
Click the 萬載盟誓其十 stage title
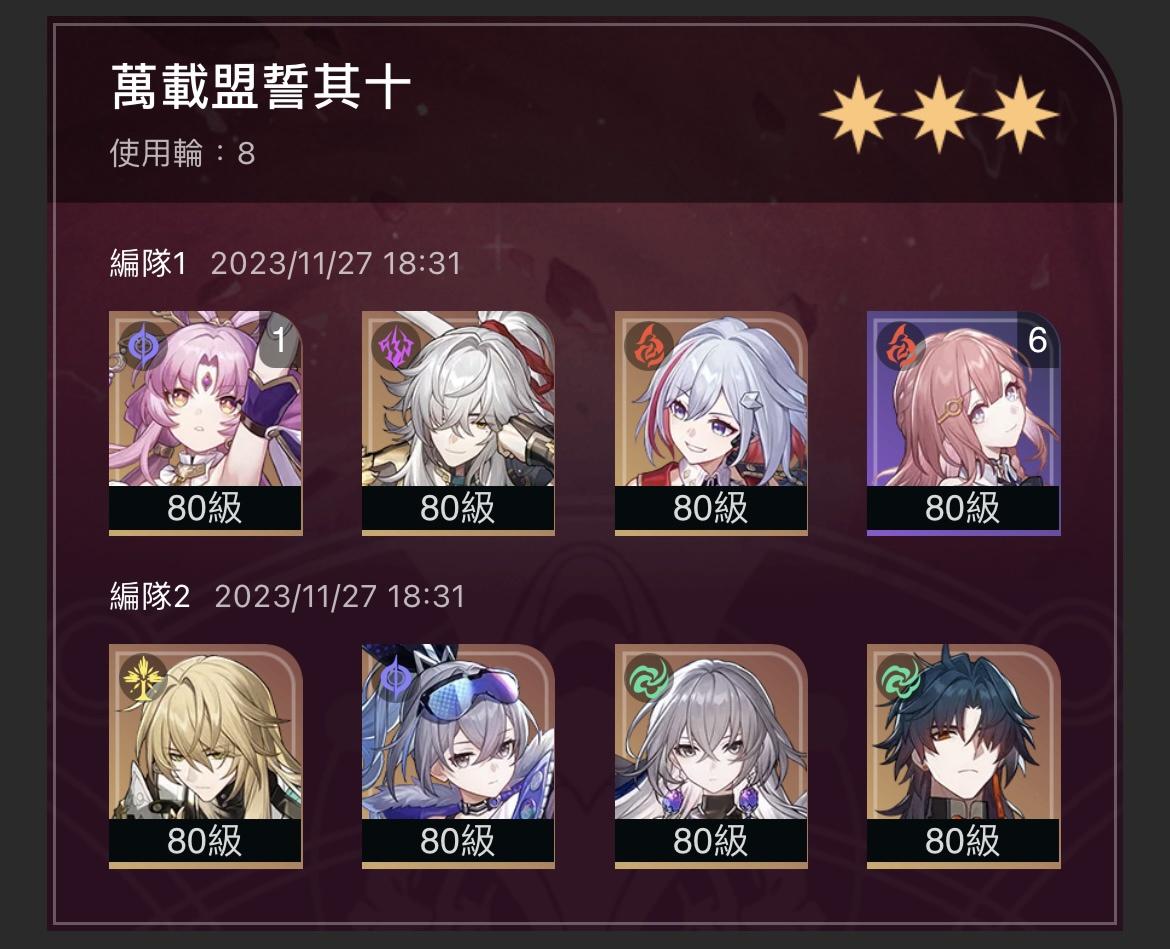261,87
